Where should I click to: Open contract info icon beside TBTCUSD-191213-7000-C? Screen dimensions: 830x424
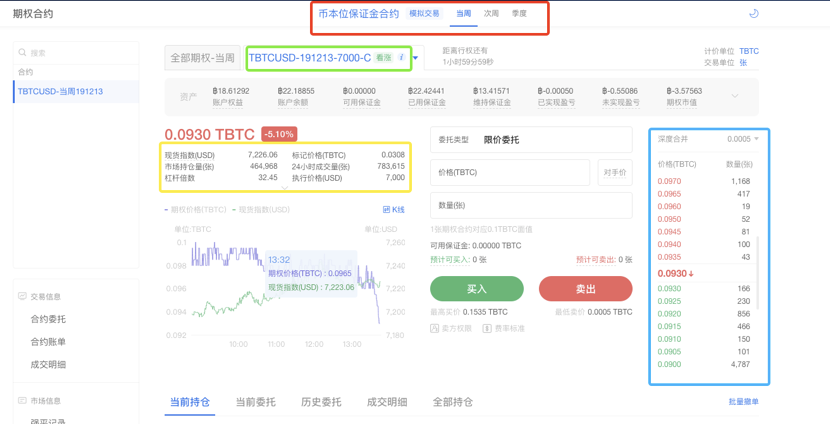402,58
